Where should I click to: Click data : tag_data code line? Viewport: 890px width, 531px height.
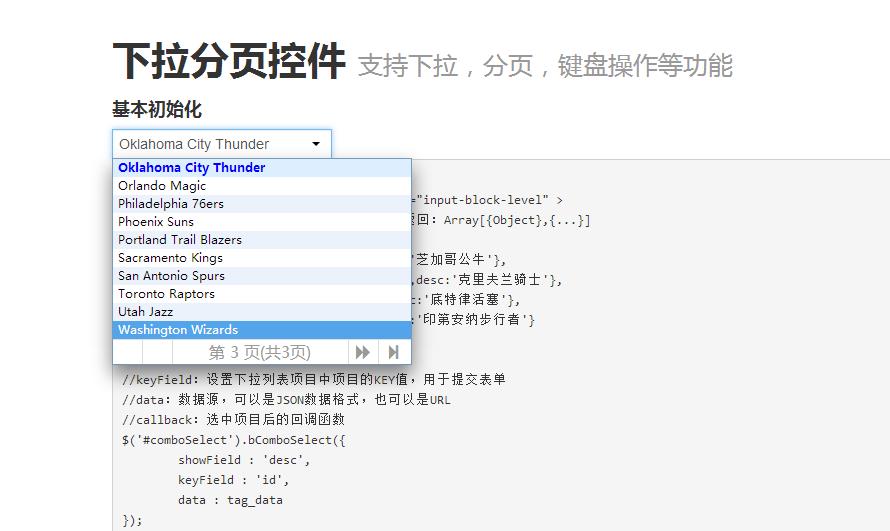tap(230, 500)
